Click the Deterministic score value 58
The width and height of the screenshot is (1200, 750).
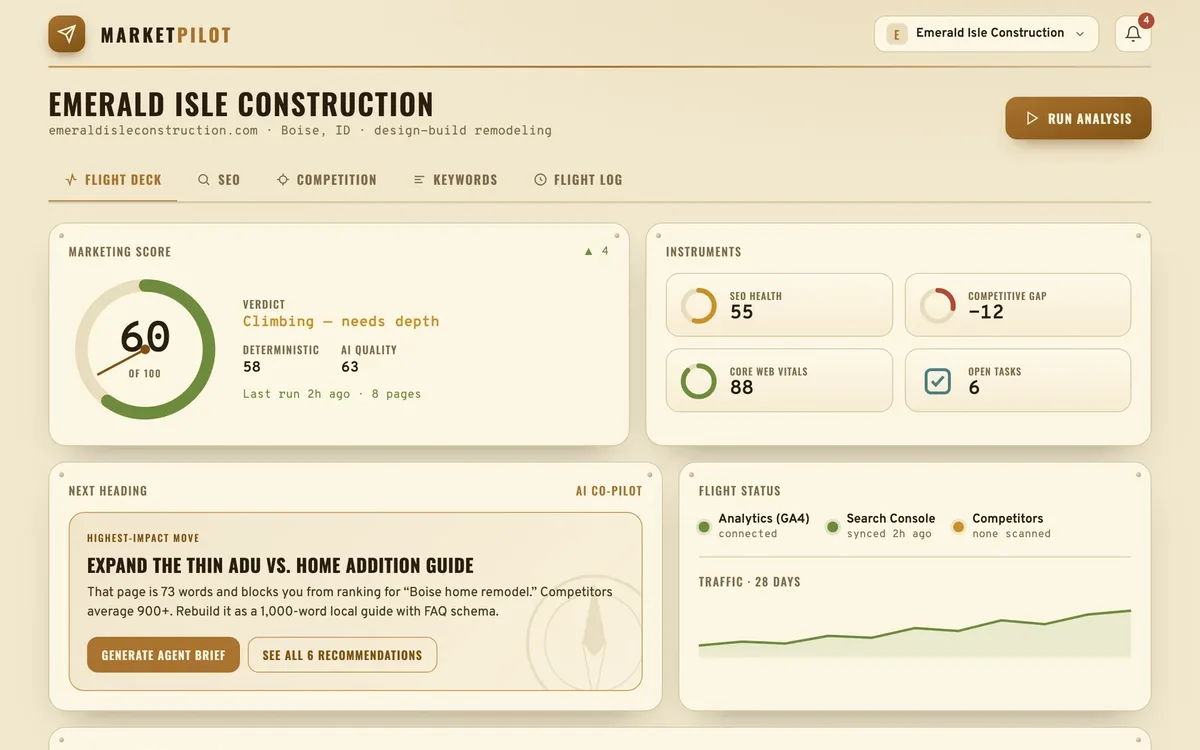click(252, 367)
